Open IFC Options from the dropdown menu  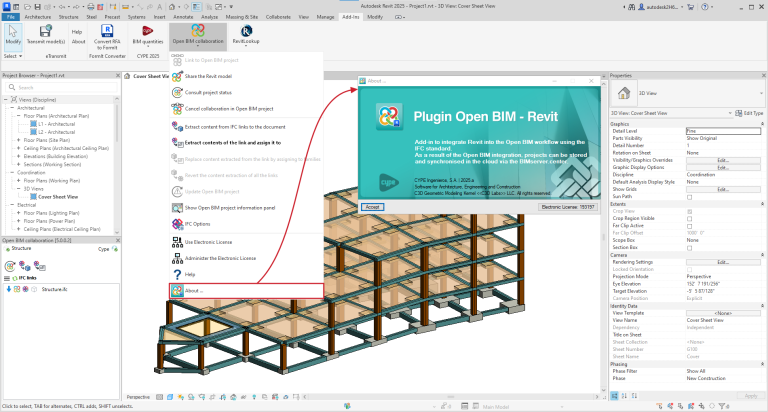(x=247, y=224)
